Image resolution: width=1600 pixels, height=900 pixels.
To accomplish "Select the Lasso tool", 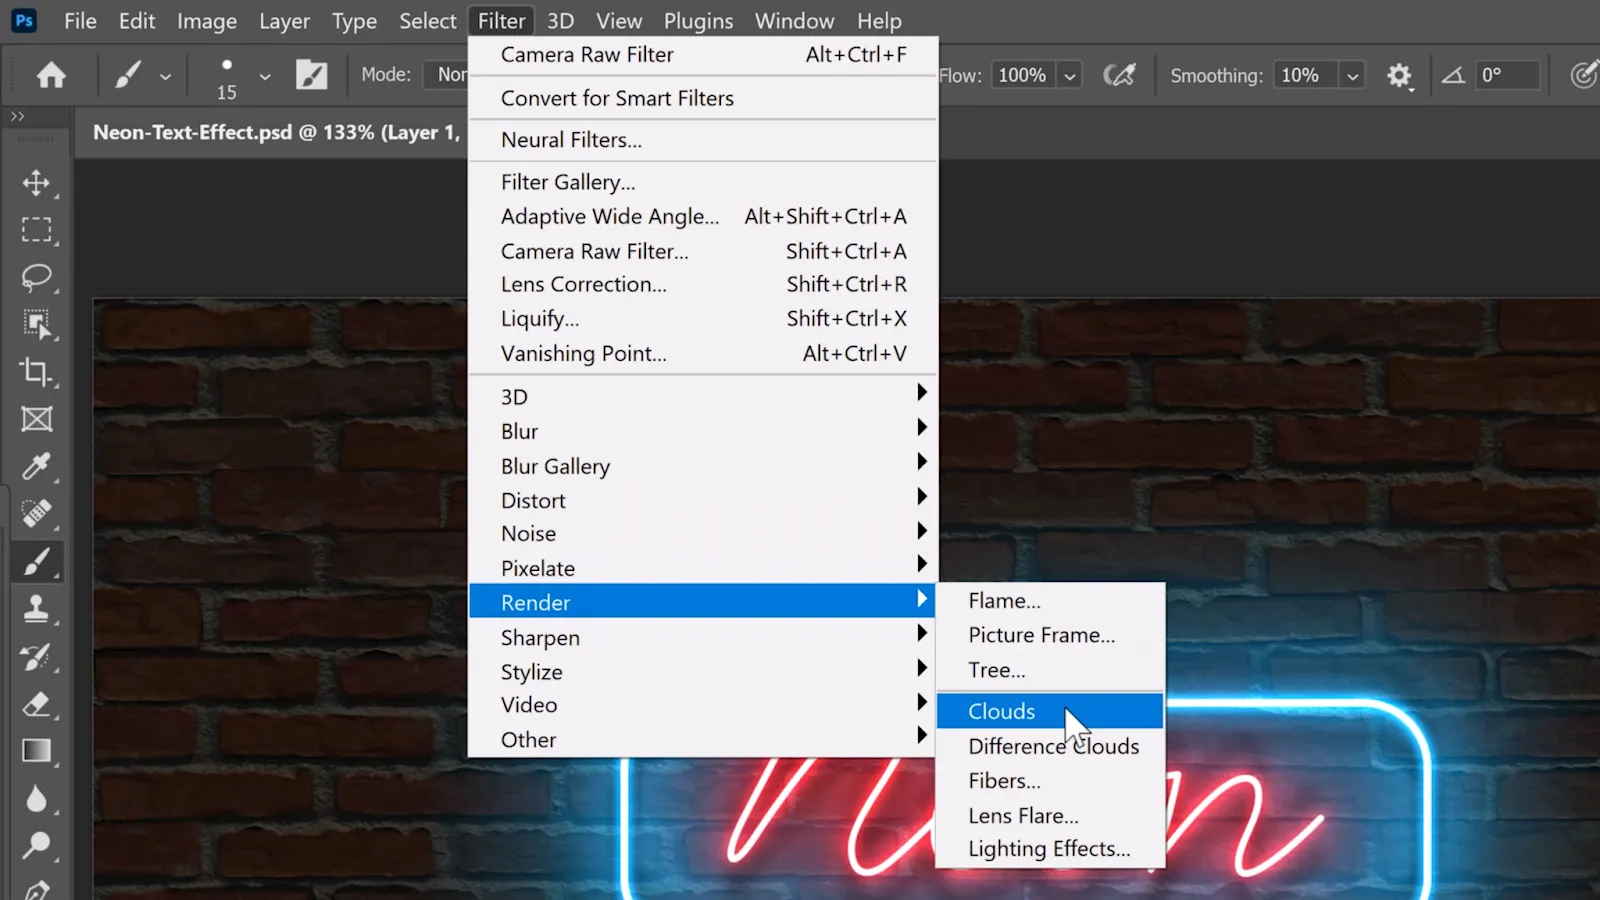I will tap(37, 277).
